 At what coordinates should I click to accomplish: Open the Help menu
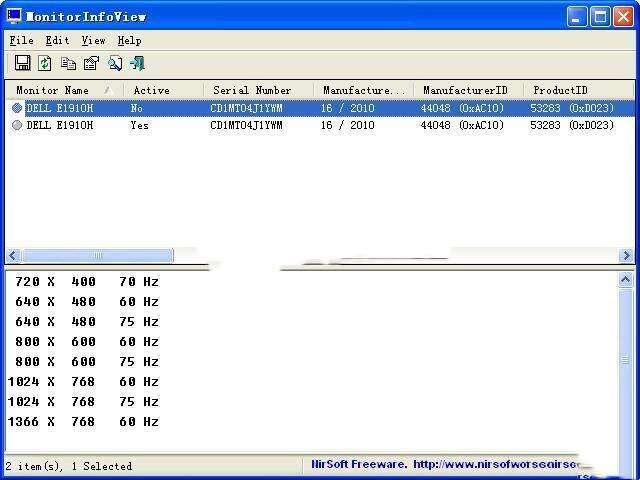pyautogui.click(x=129, y=40)
